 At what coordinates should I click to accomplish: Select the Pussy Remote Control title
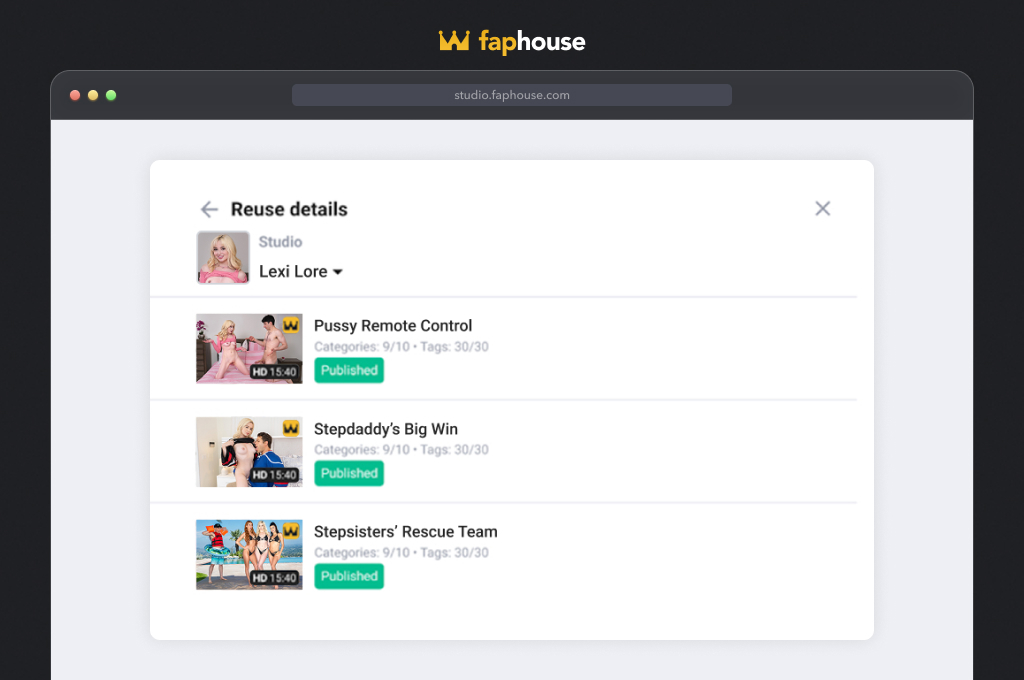393,325
